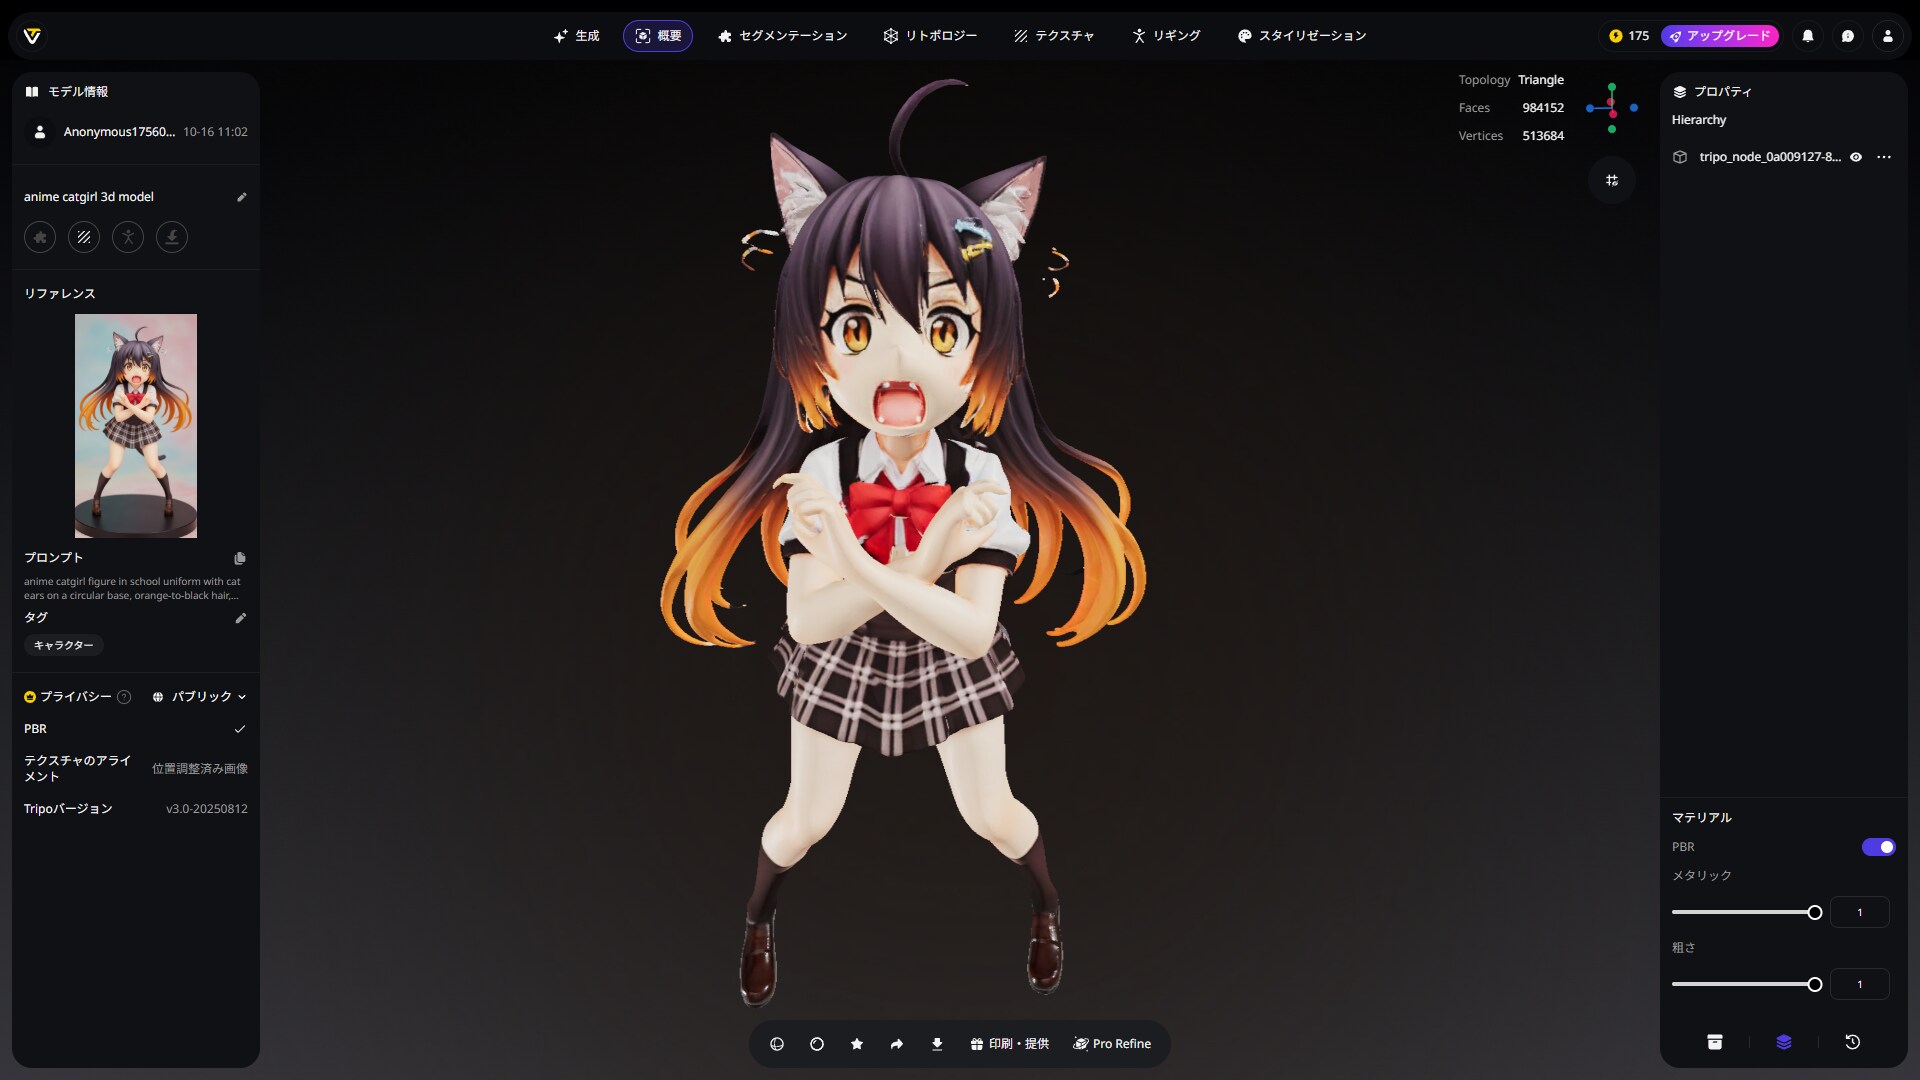Edit the model name pencil icon

click(241, 197)
